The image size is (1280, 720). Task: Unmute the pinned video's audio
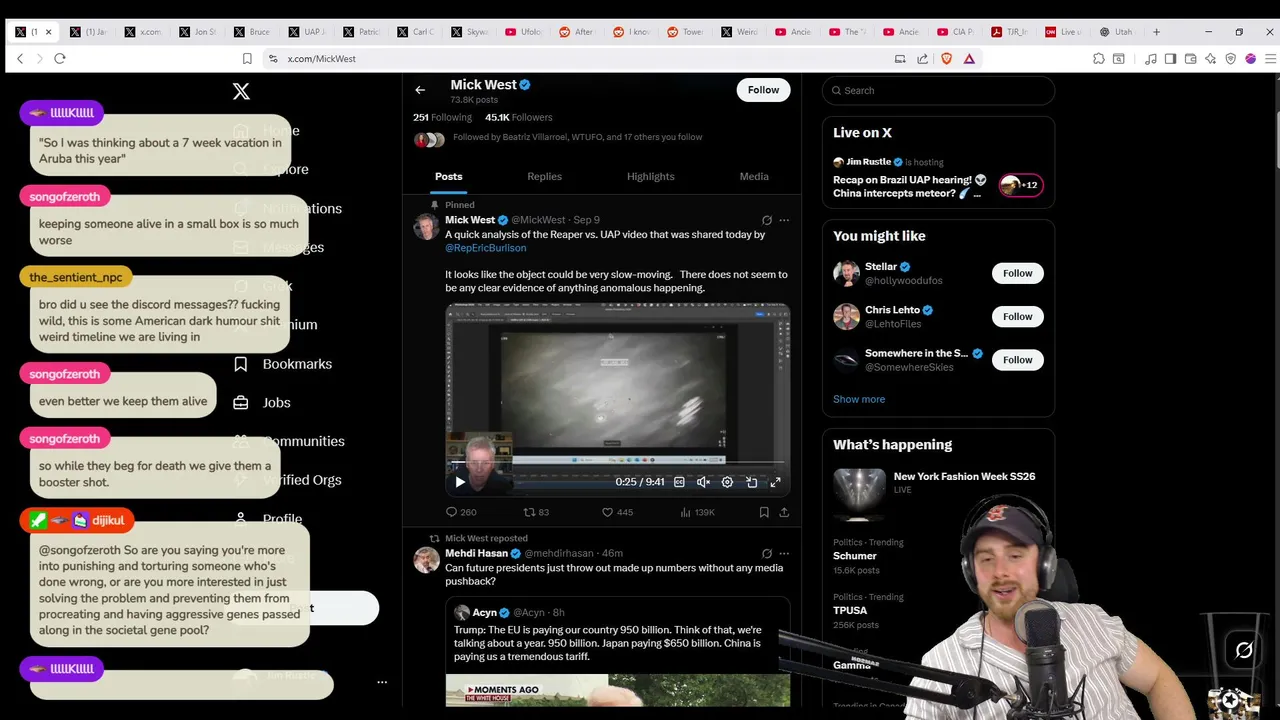click(703, 482)
